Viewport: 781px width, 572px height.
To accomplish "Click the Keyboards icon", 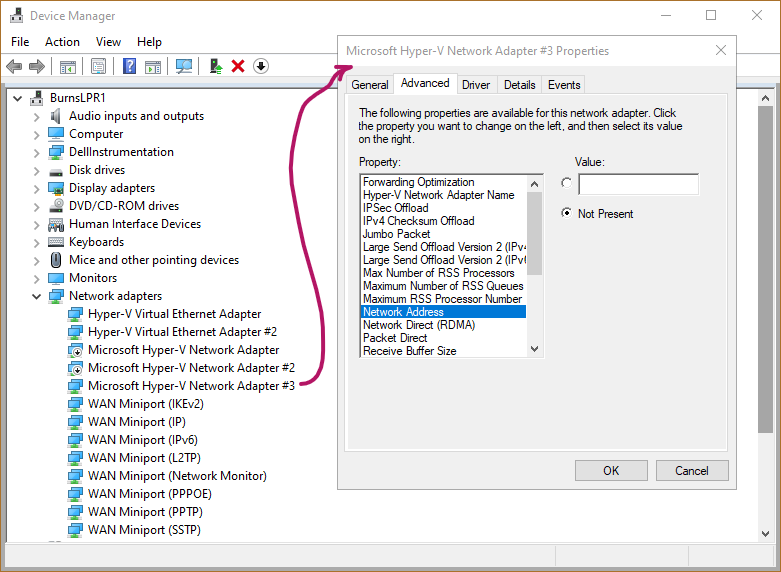I will point(56,242).
